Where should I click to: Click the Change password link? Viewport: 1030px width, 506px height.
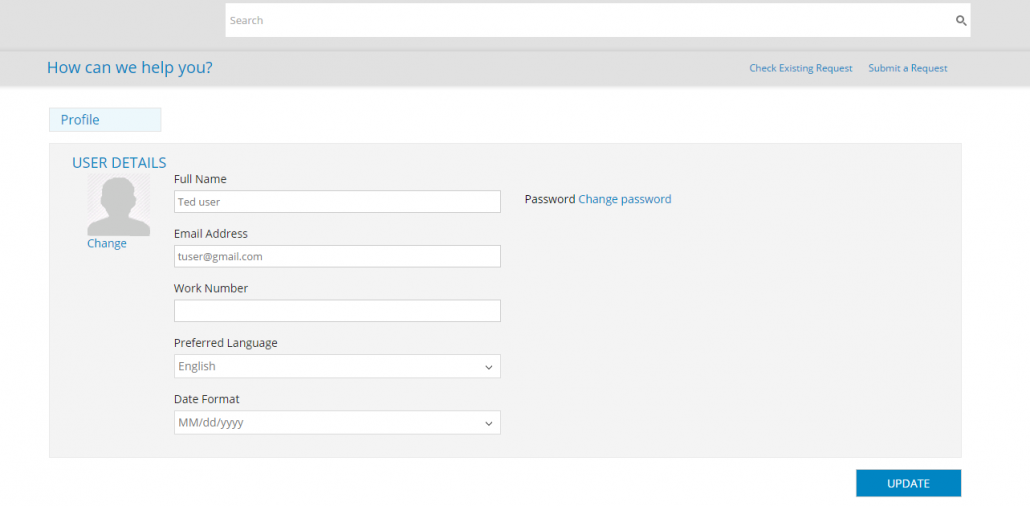tap(625, 199)
